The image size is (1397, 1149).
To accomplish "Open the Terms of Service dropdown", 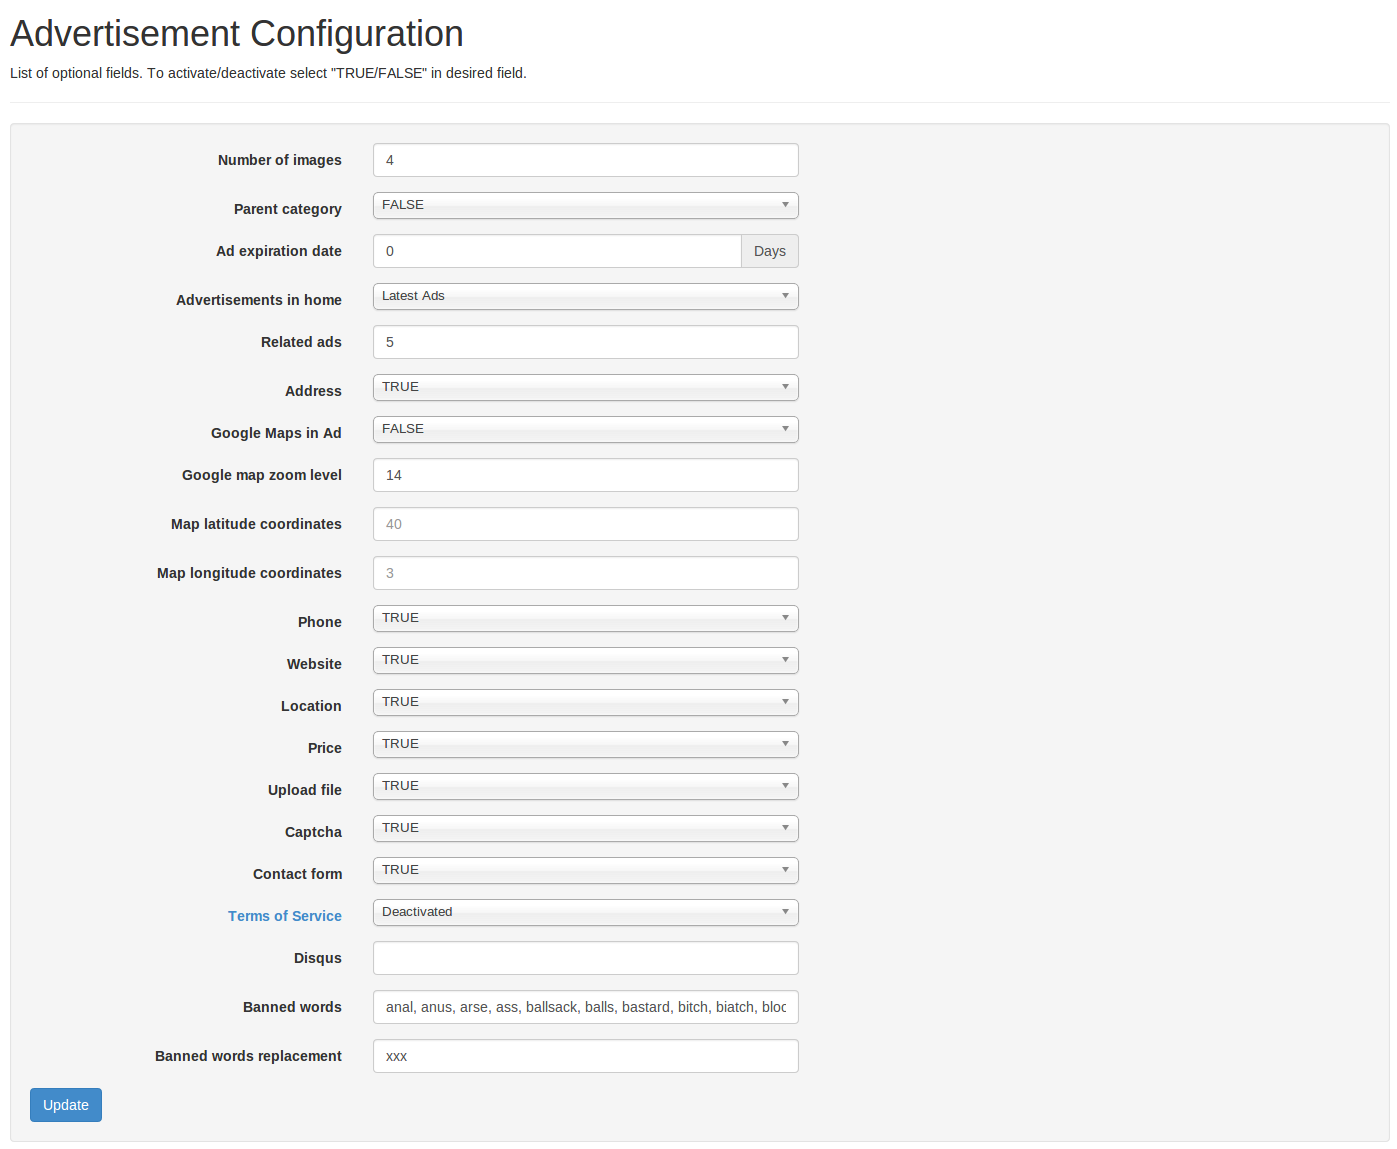I will click(585, 912).
